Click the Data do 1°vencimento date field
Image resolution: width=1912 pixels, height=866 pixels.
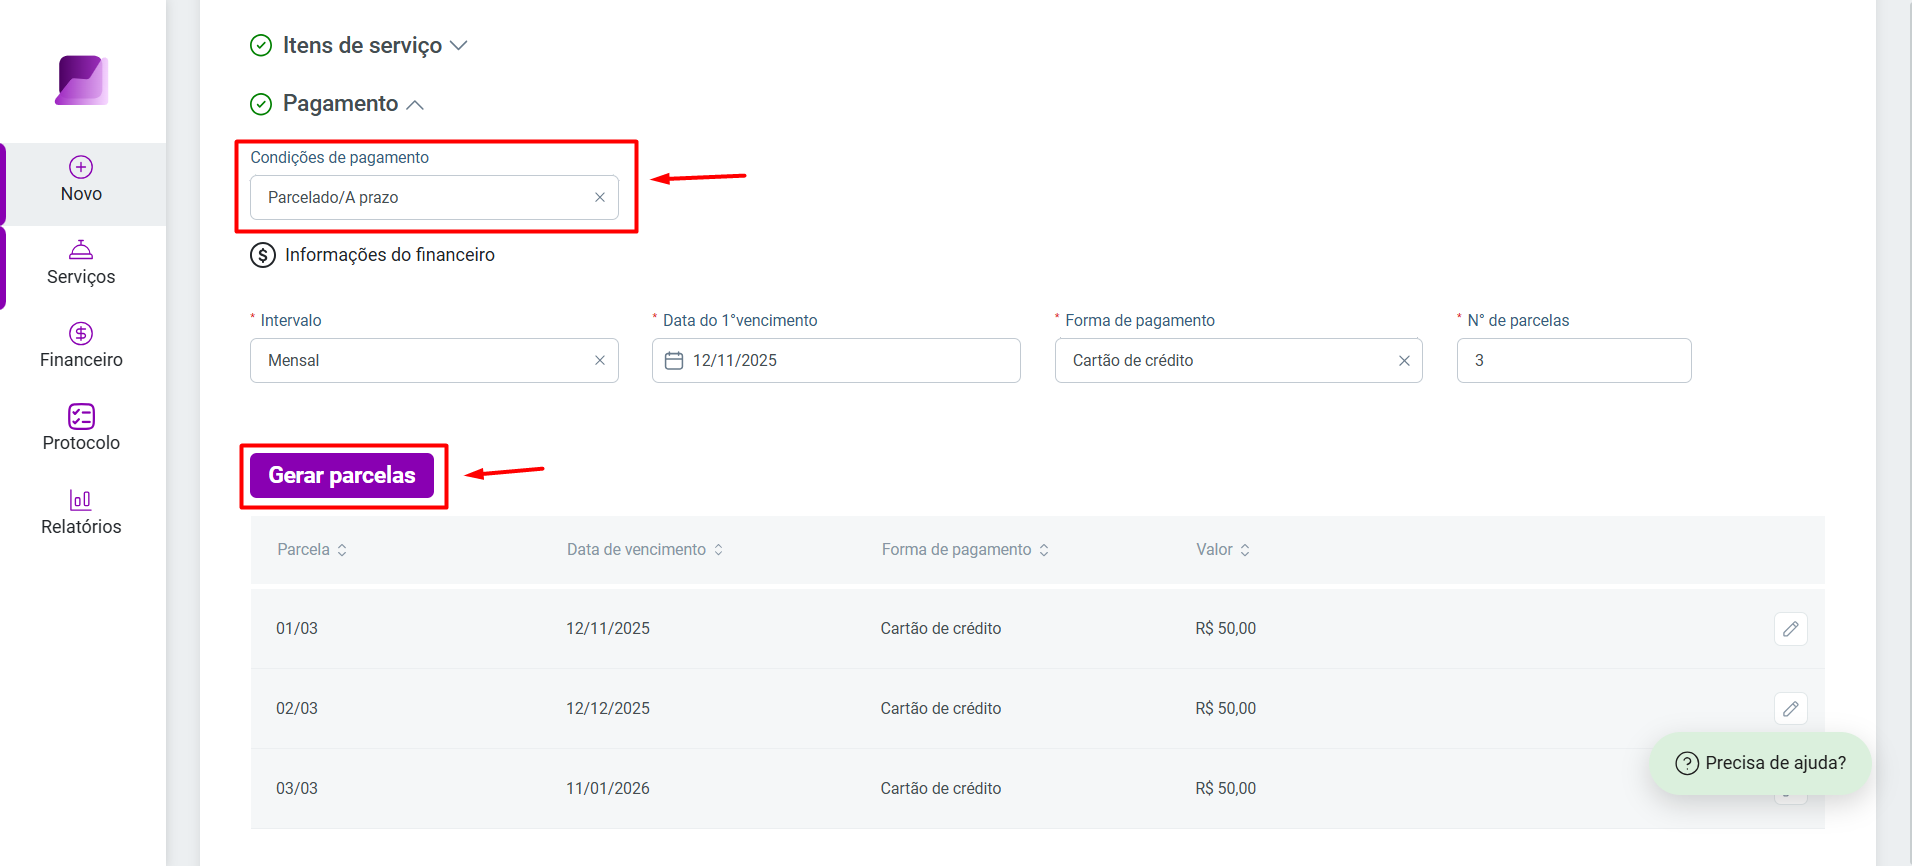836,360
